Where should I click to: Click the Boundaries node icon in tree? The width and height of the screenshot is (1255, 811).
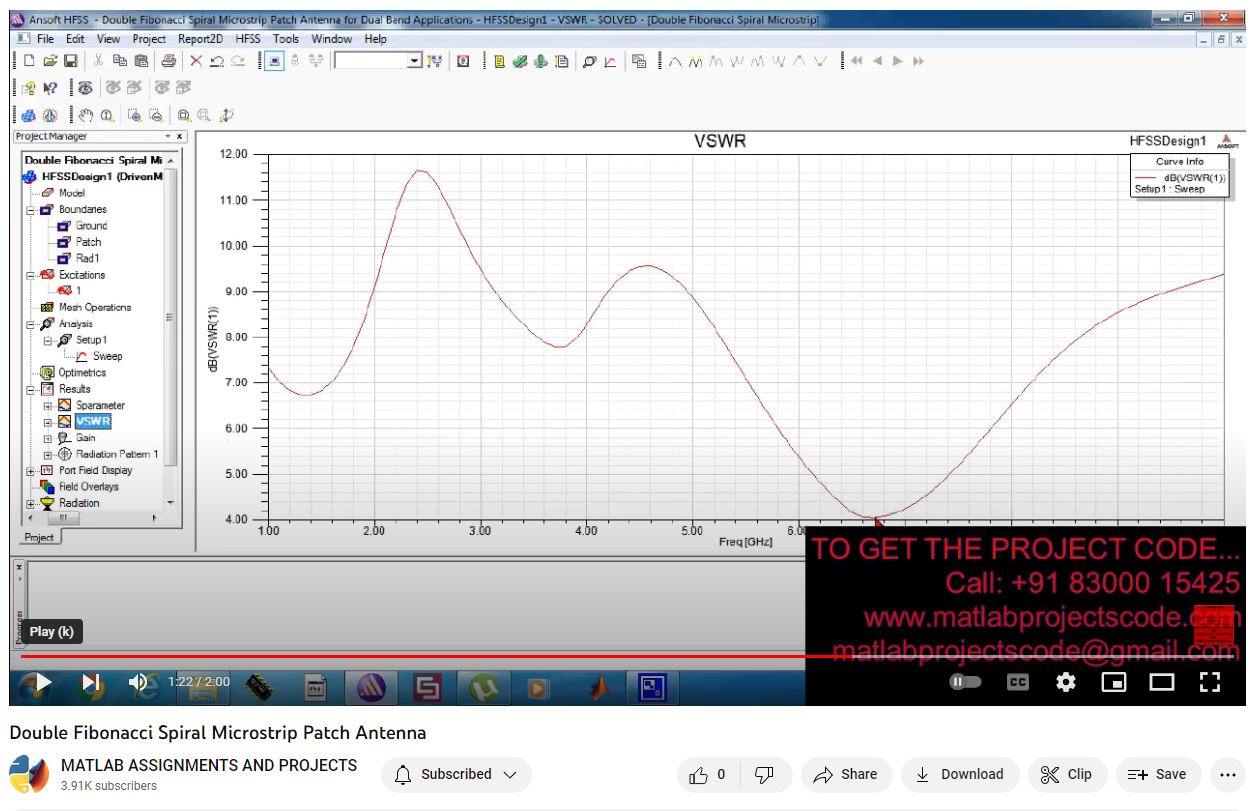(x=46, y=209)
